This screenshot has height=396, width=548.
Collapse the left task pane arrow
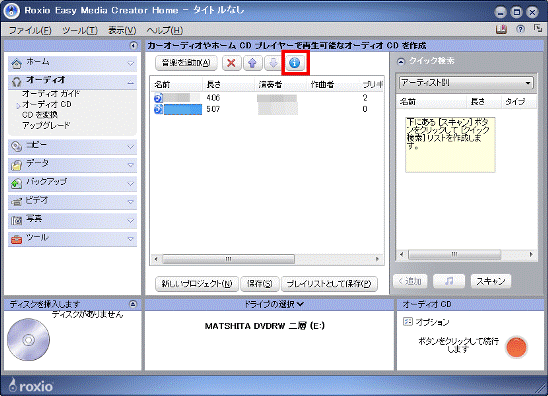click(x=133, y=46)
